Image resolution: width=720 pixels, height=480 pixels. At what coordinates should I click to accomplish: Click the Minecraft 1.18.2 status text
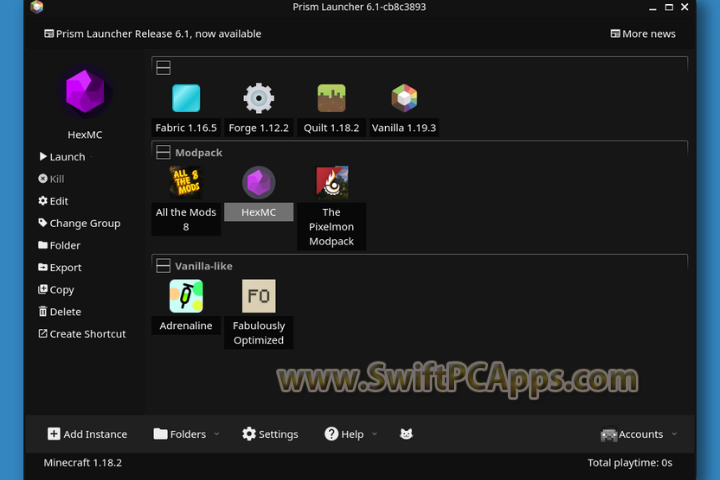pos(83,463)
